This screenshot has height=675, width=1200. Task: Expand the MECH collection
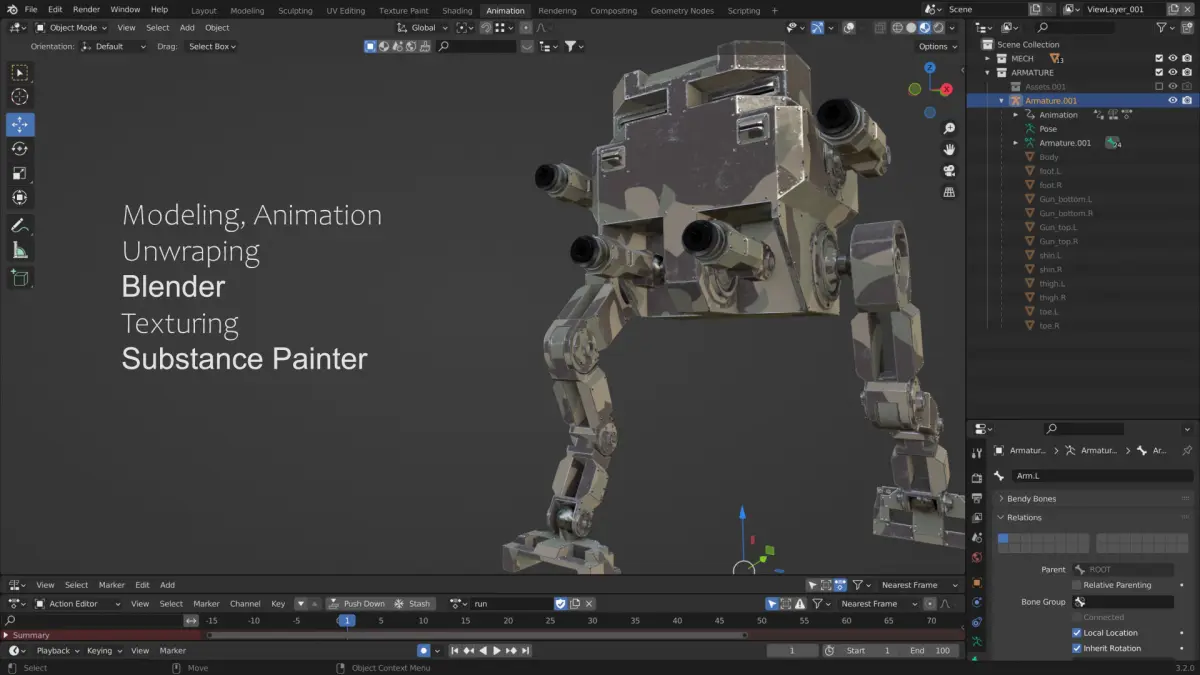click(x=988, y=59)
